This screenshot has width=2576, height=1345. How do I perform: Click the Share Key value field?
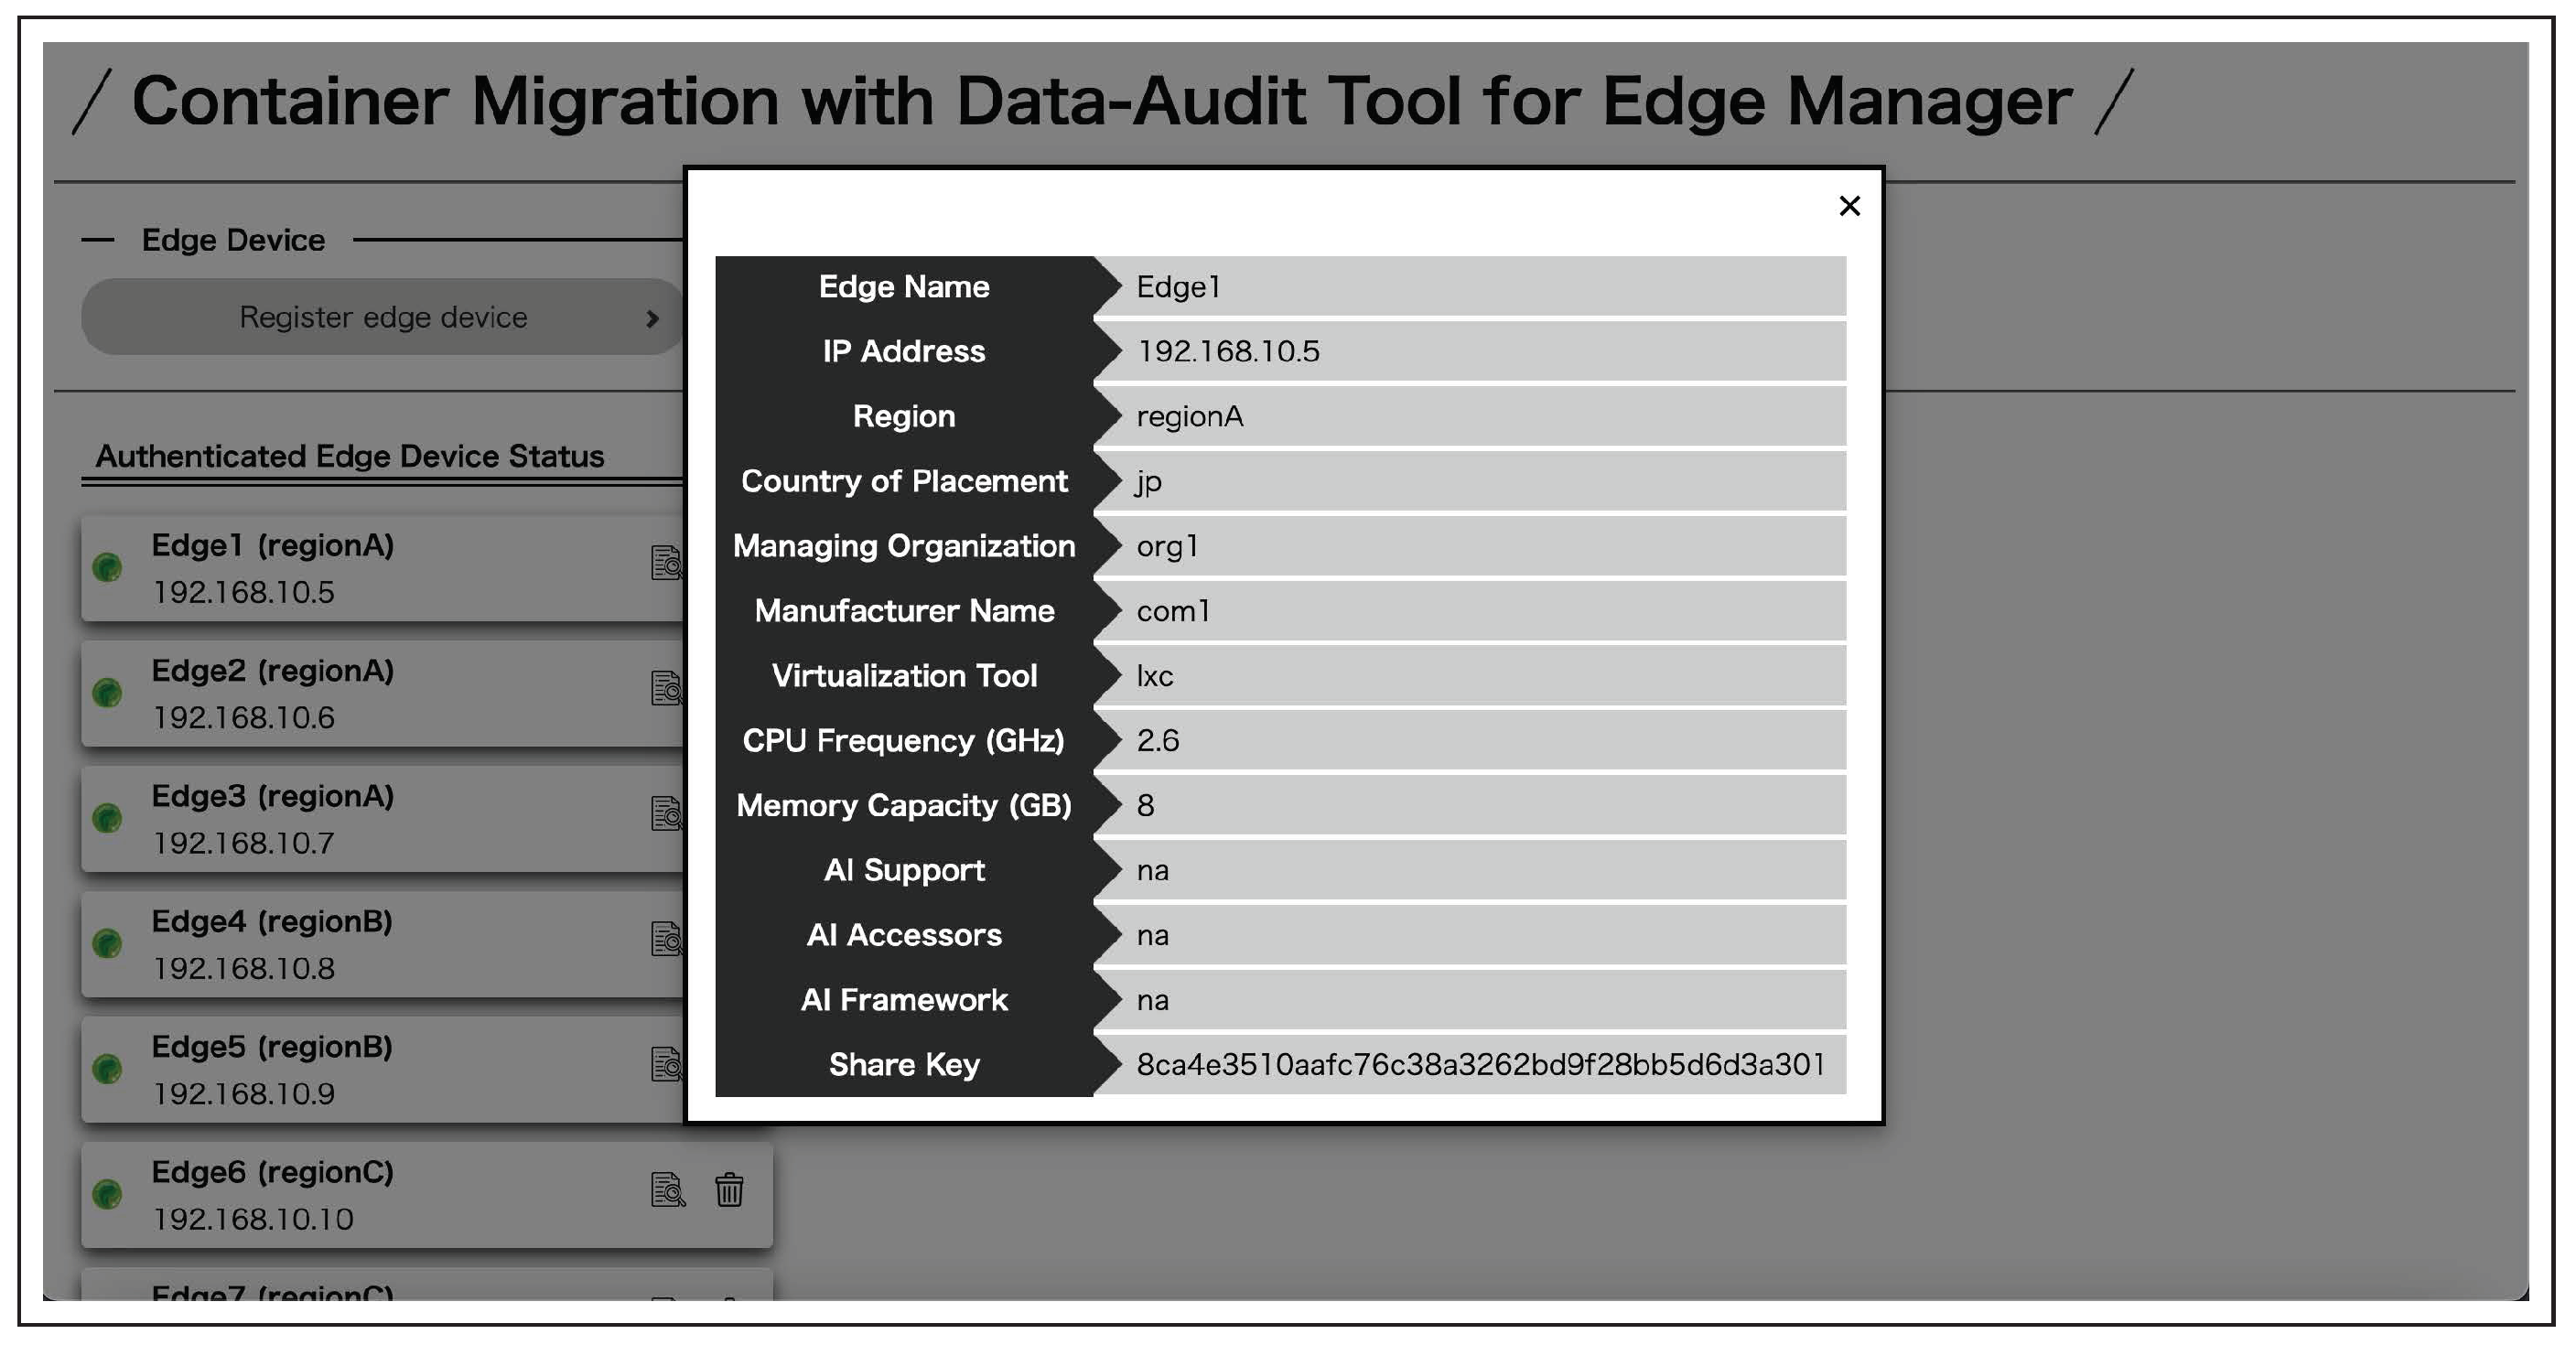pyautogui.click(x=1480, y=1064)
